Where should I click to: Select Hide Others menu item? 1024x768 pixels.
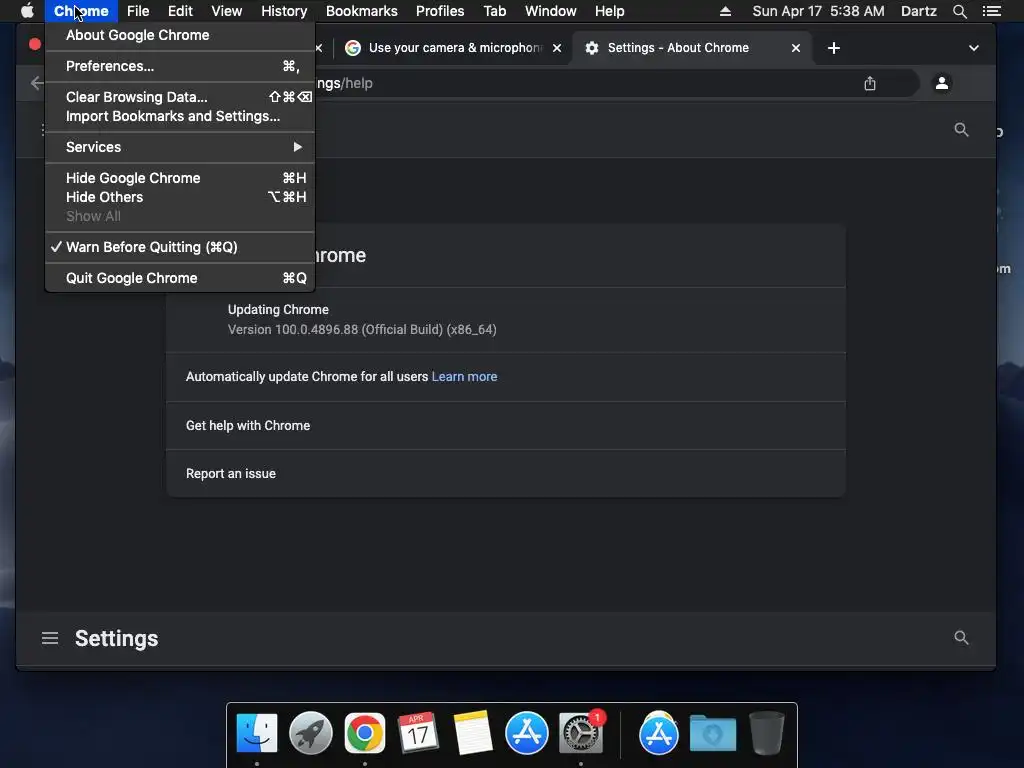(180, 197)
